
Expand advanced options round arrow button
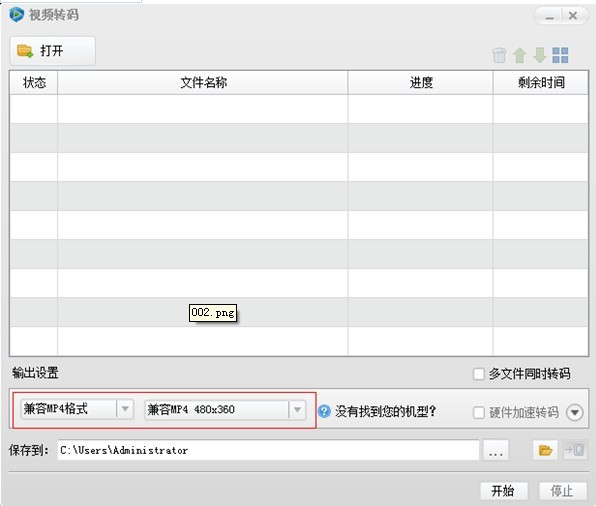pos(574,412)
